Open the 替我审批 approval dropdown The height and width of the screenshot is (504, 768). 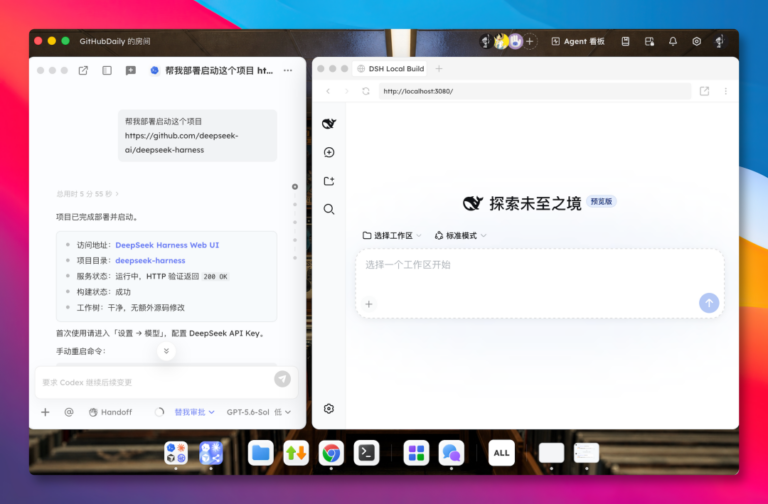tap(194, 412)
